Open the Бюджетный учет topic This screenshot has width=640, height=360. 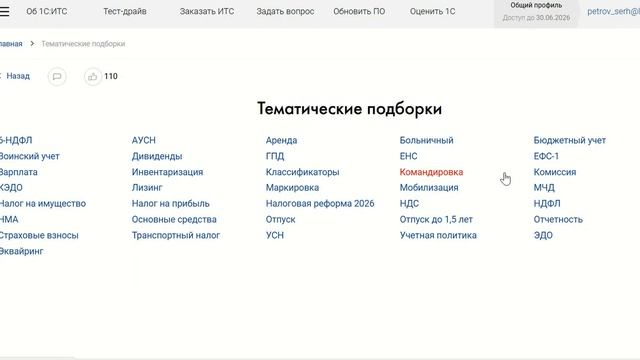570,140
